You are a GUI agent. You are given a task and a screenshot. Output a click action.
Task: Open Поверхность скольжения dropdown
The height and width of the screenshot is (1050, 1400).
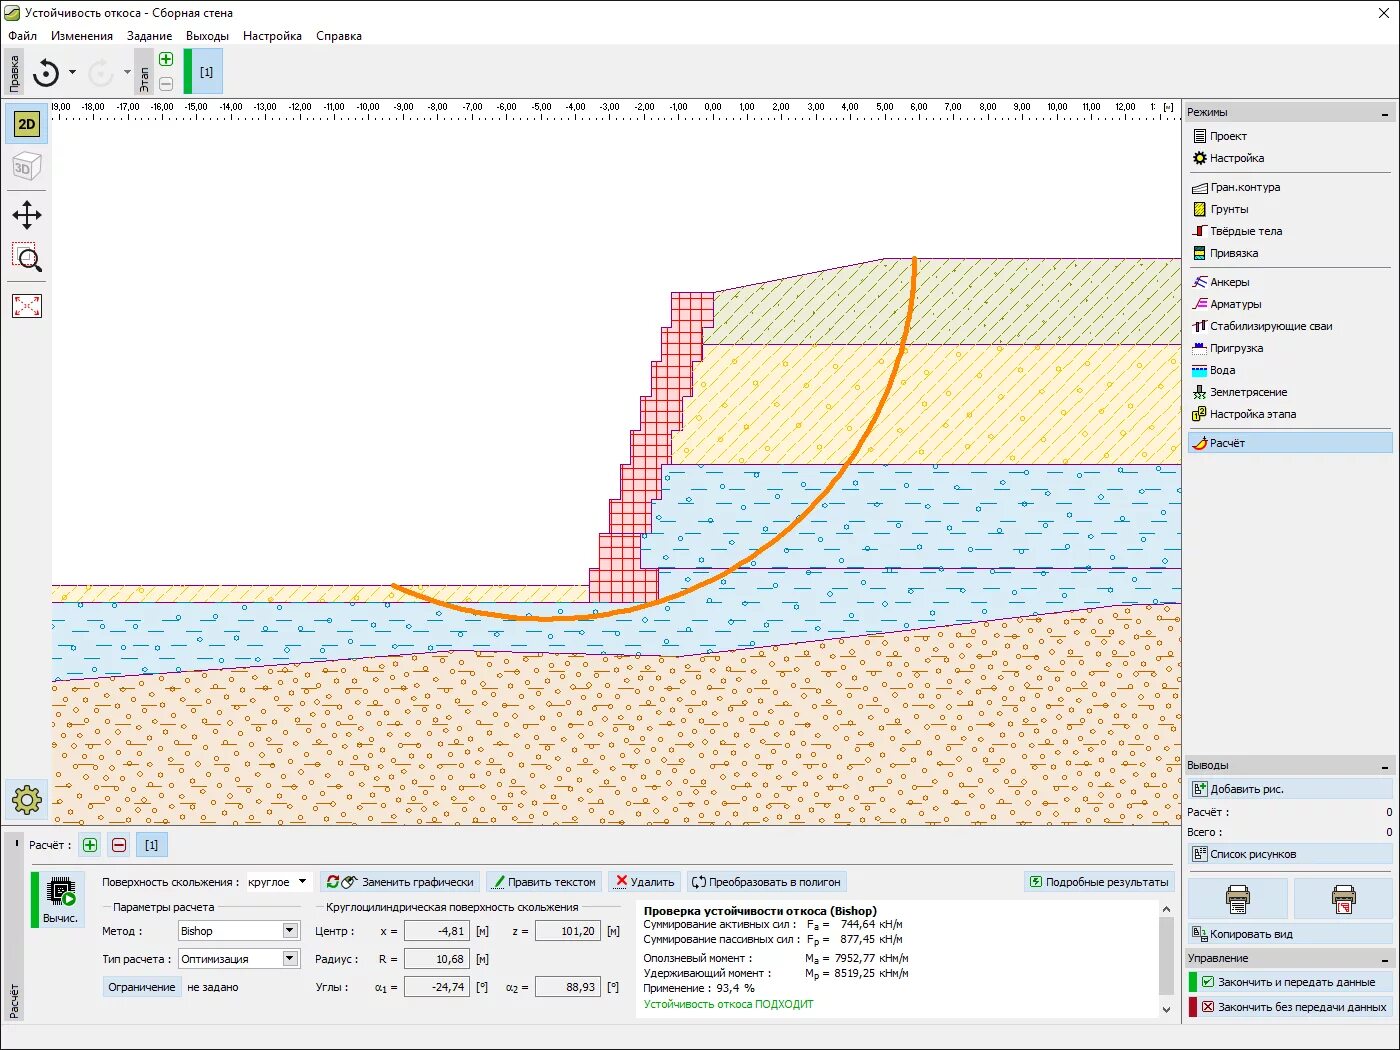(x=278, y=882)
